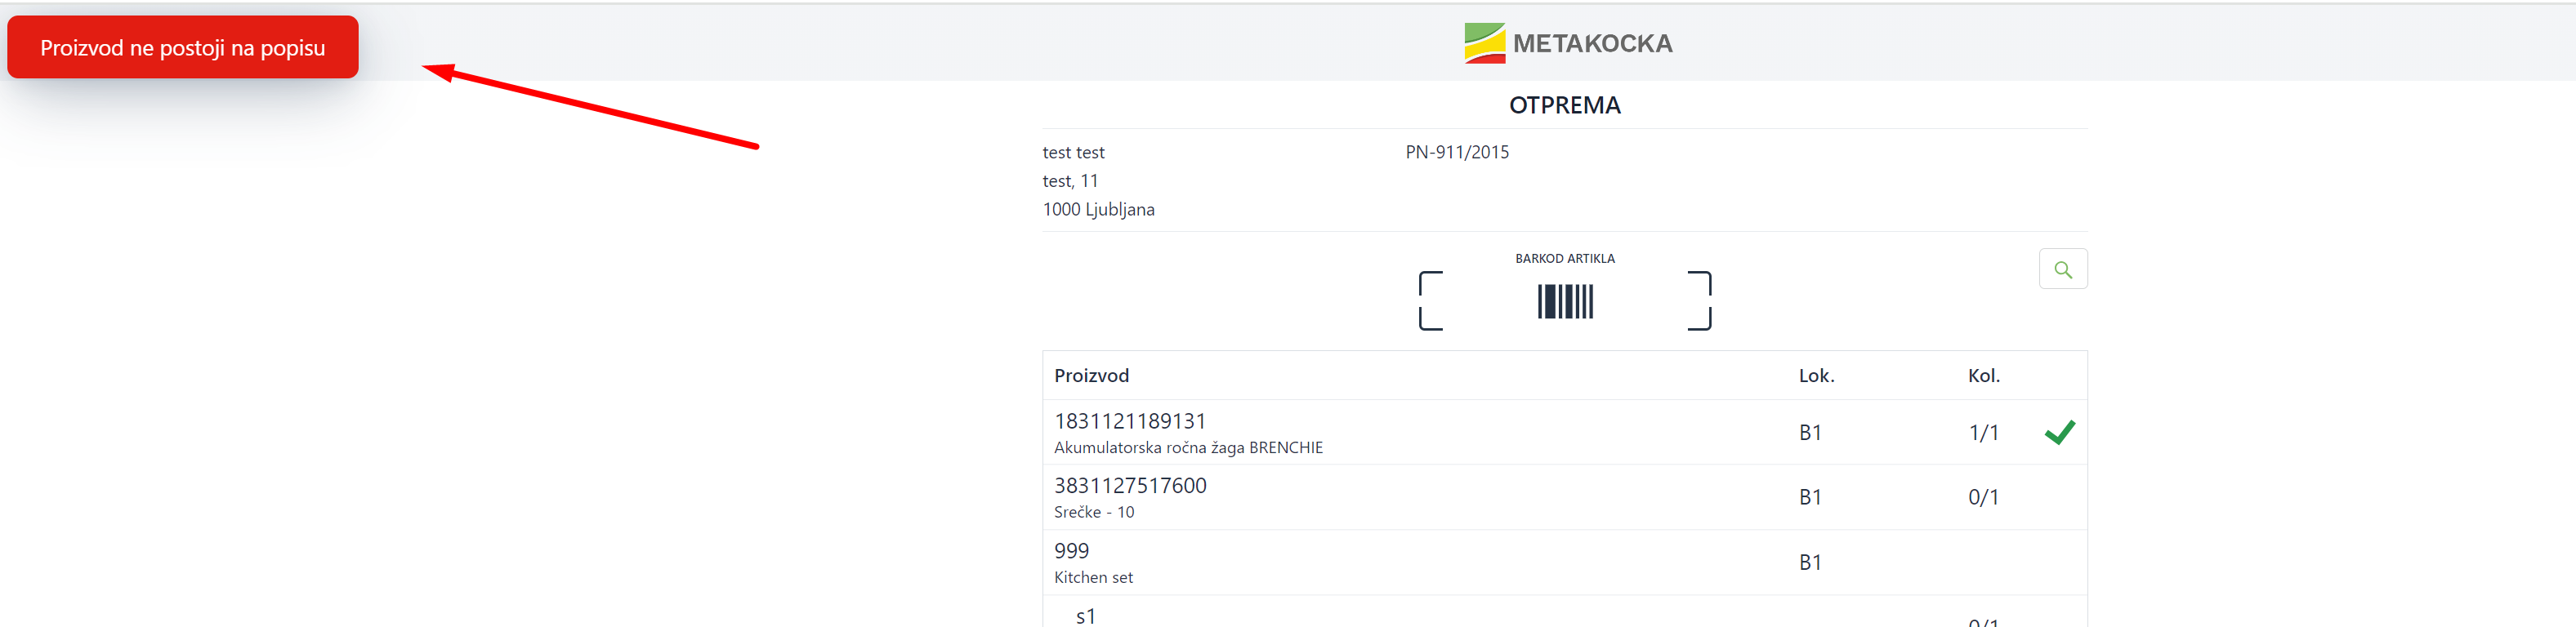The image size is (2576, 627).
Task: Click the green checkmark for Akumulatorska žaga
Action: (2060, 432)
